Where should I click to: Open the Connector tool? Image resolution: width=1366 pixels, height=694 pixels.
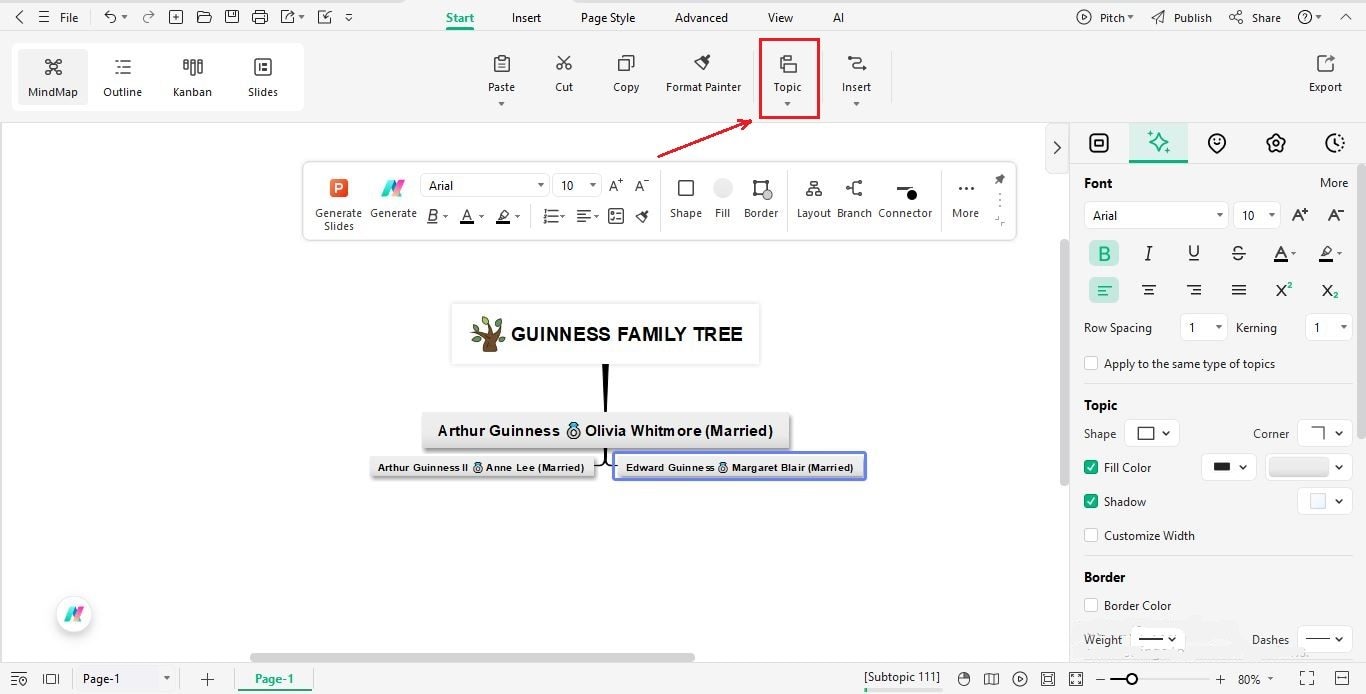pyautogui.click(x=905, y=198)
